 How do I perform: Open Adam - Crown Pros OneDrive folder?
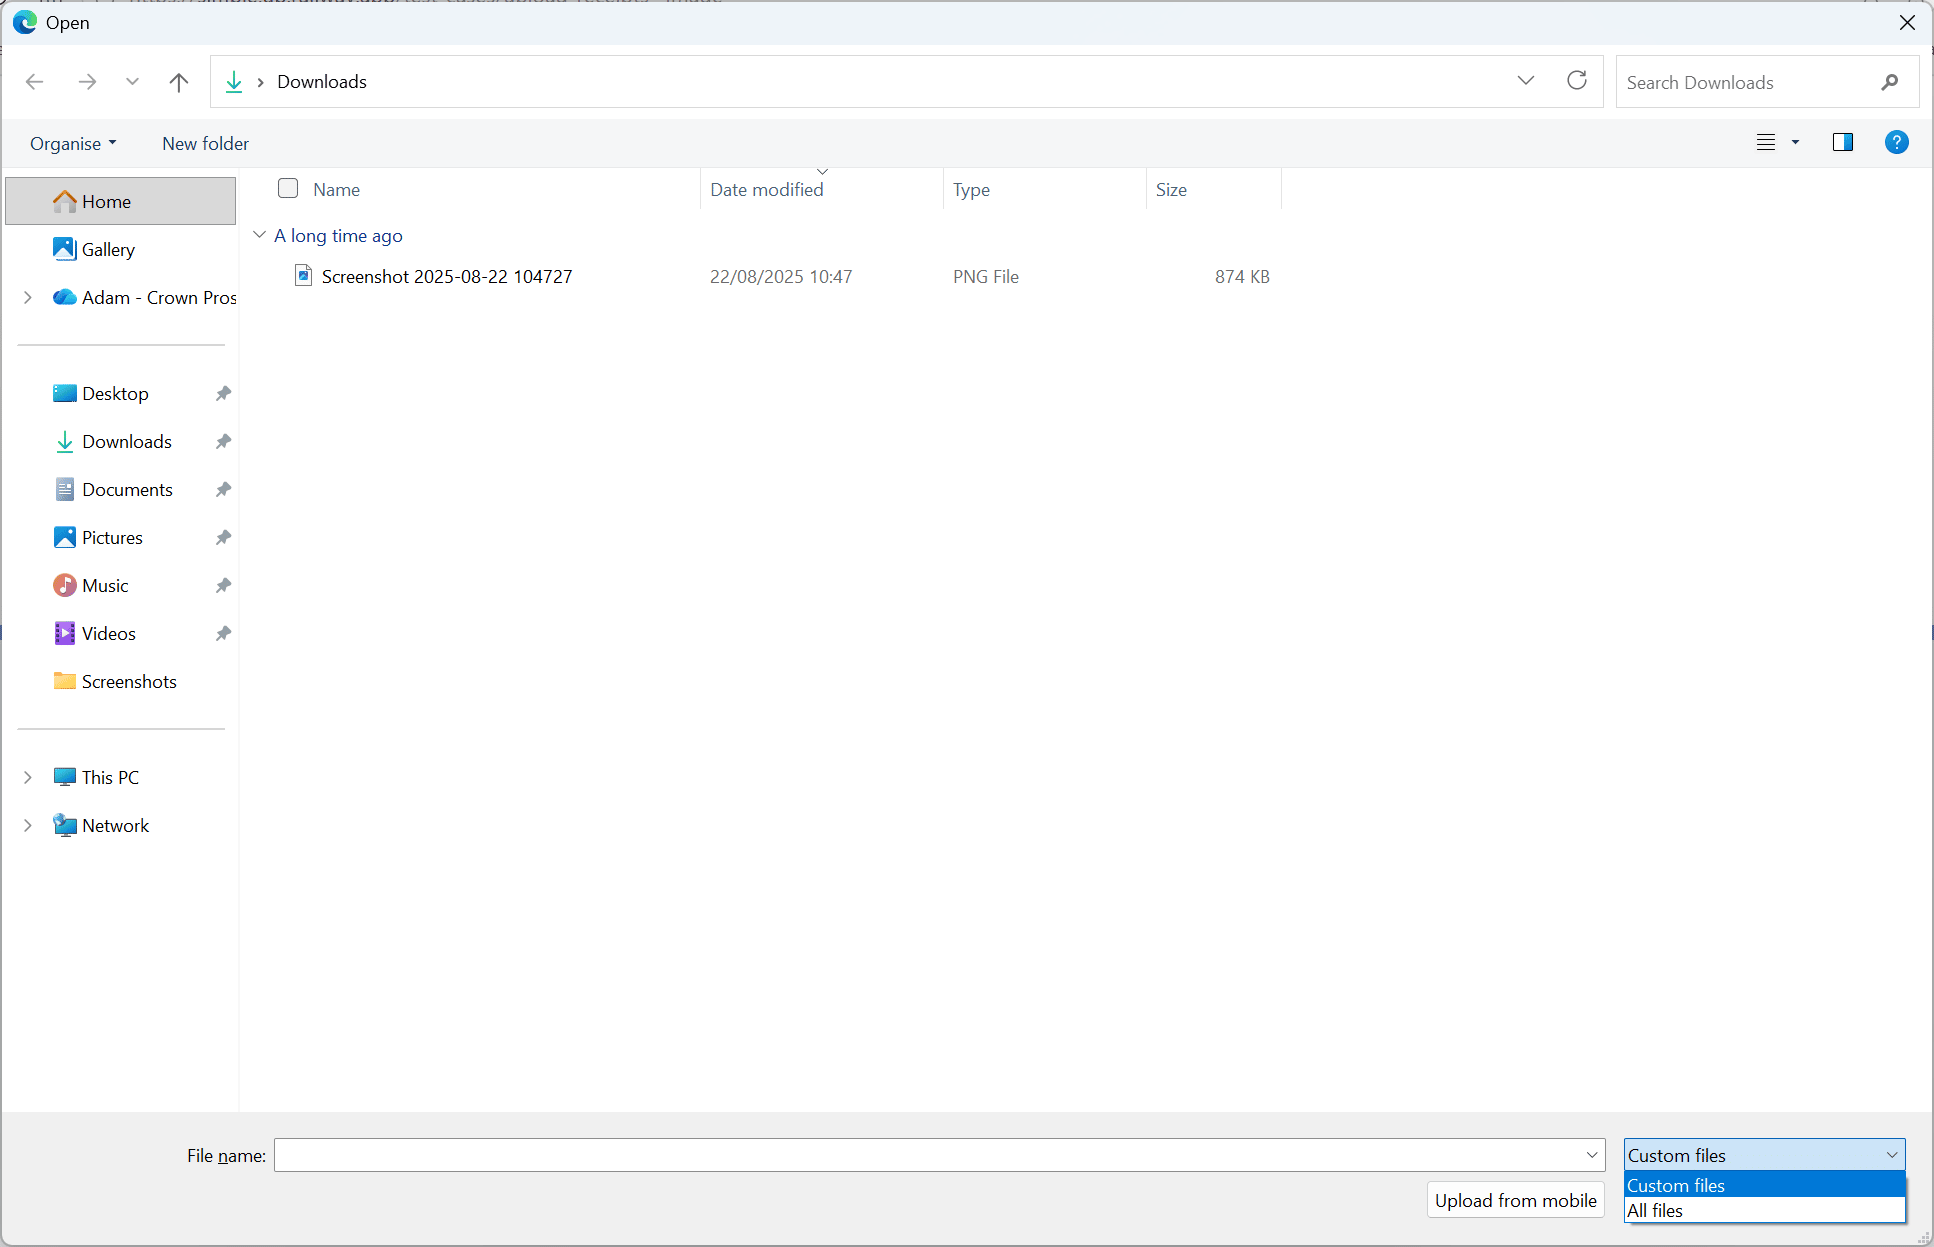(x=159, y=298)
